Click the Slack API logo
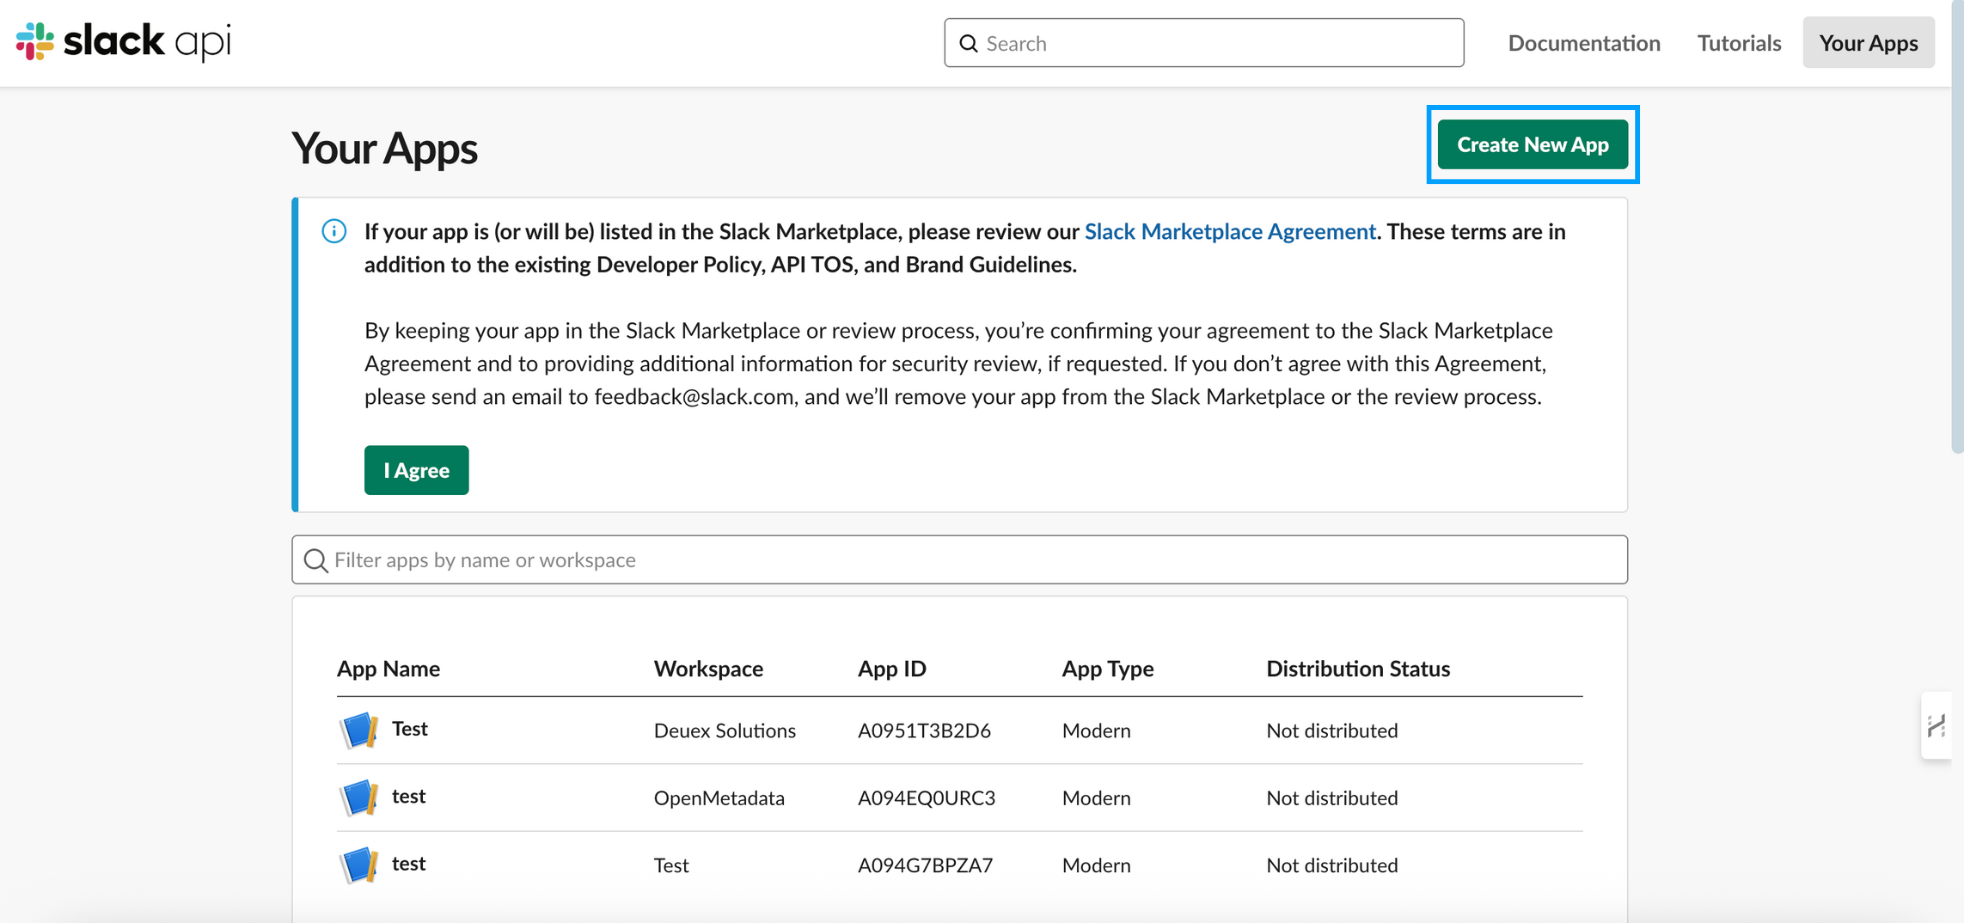The image size is (1964, 923). [x=123, y=42]
